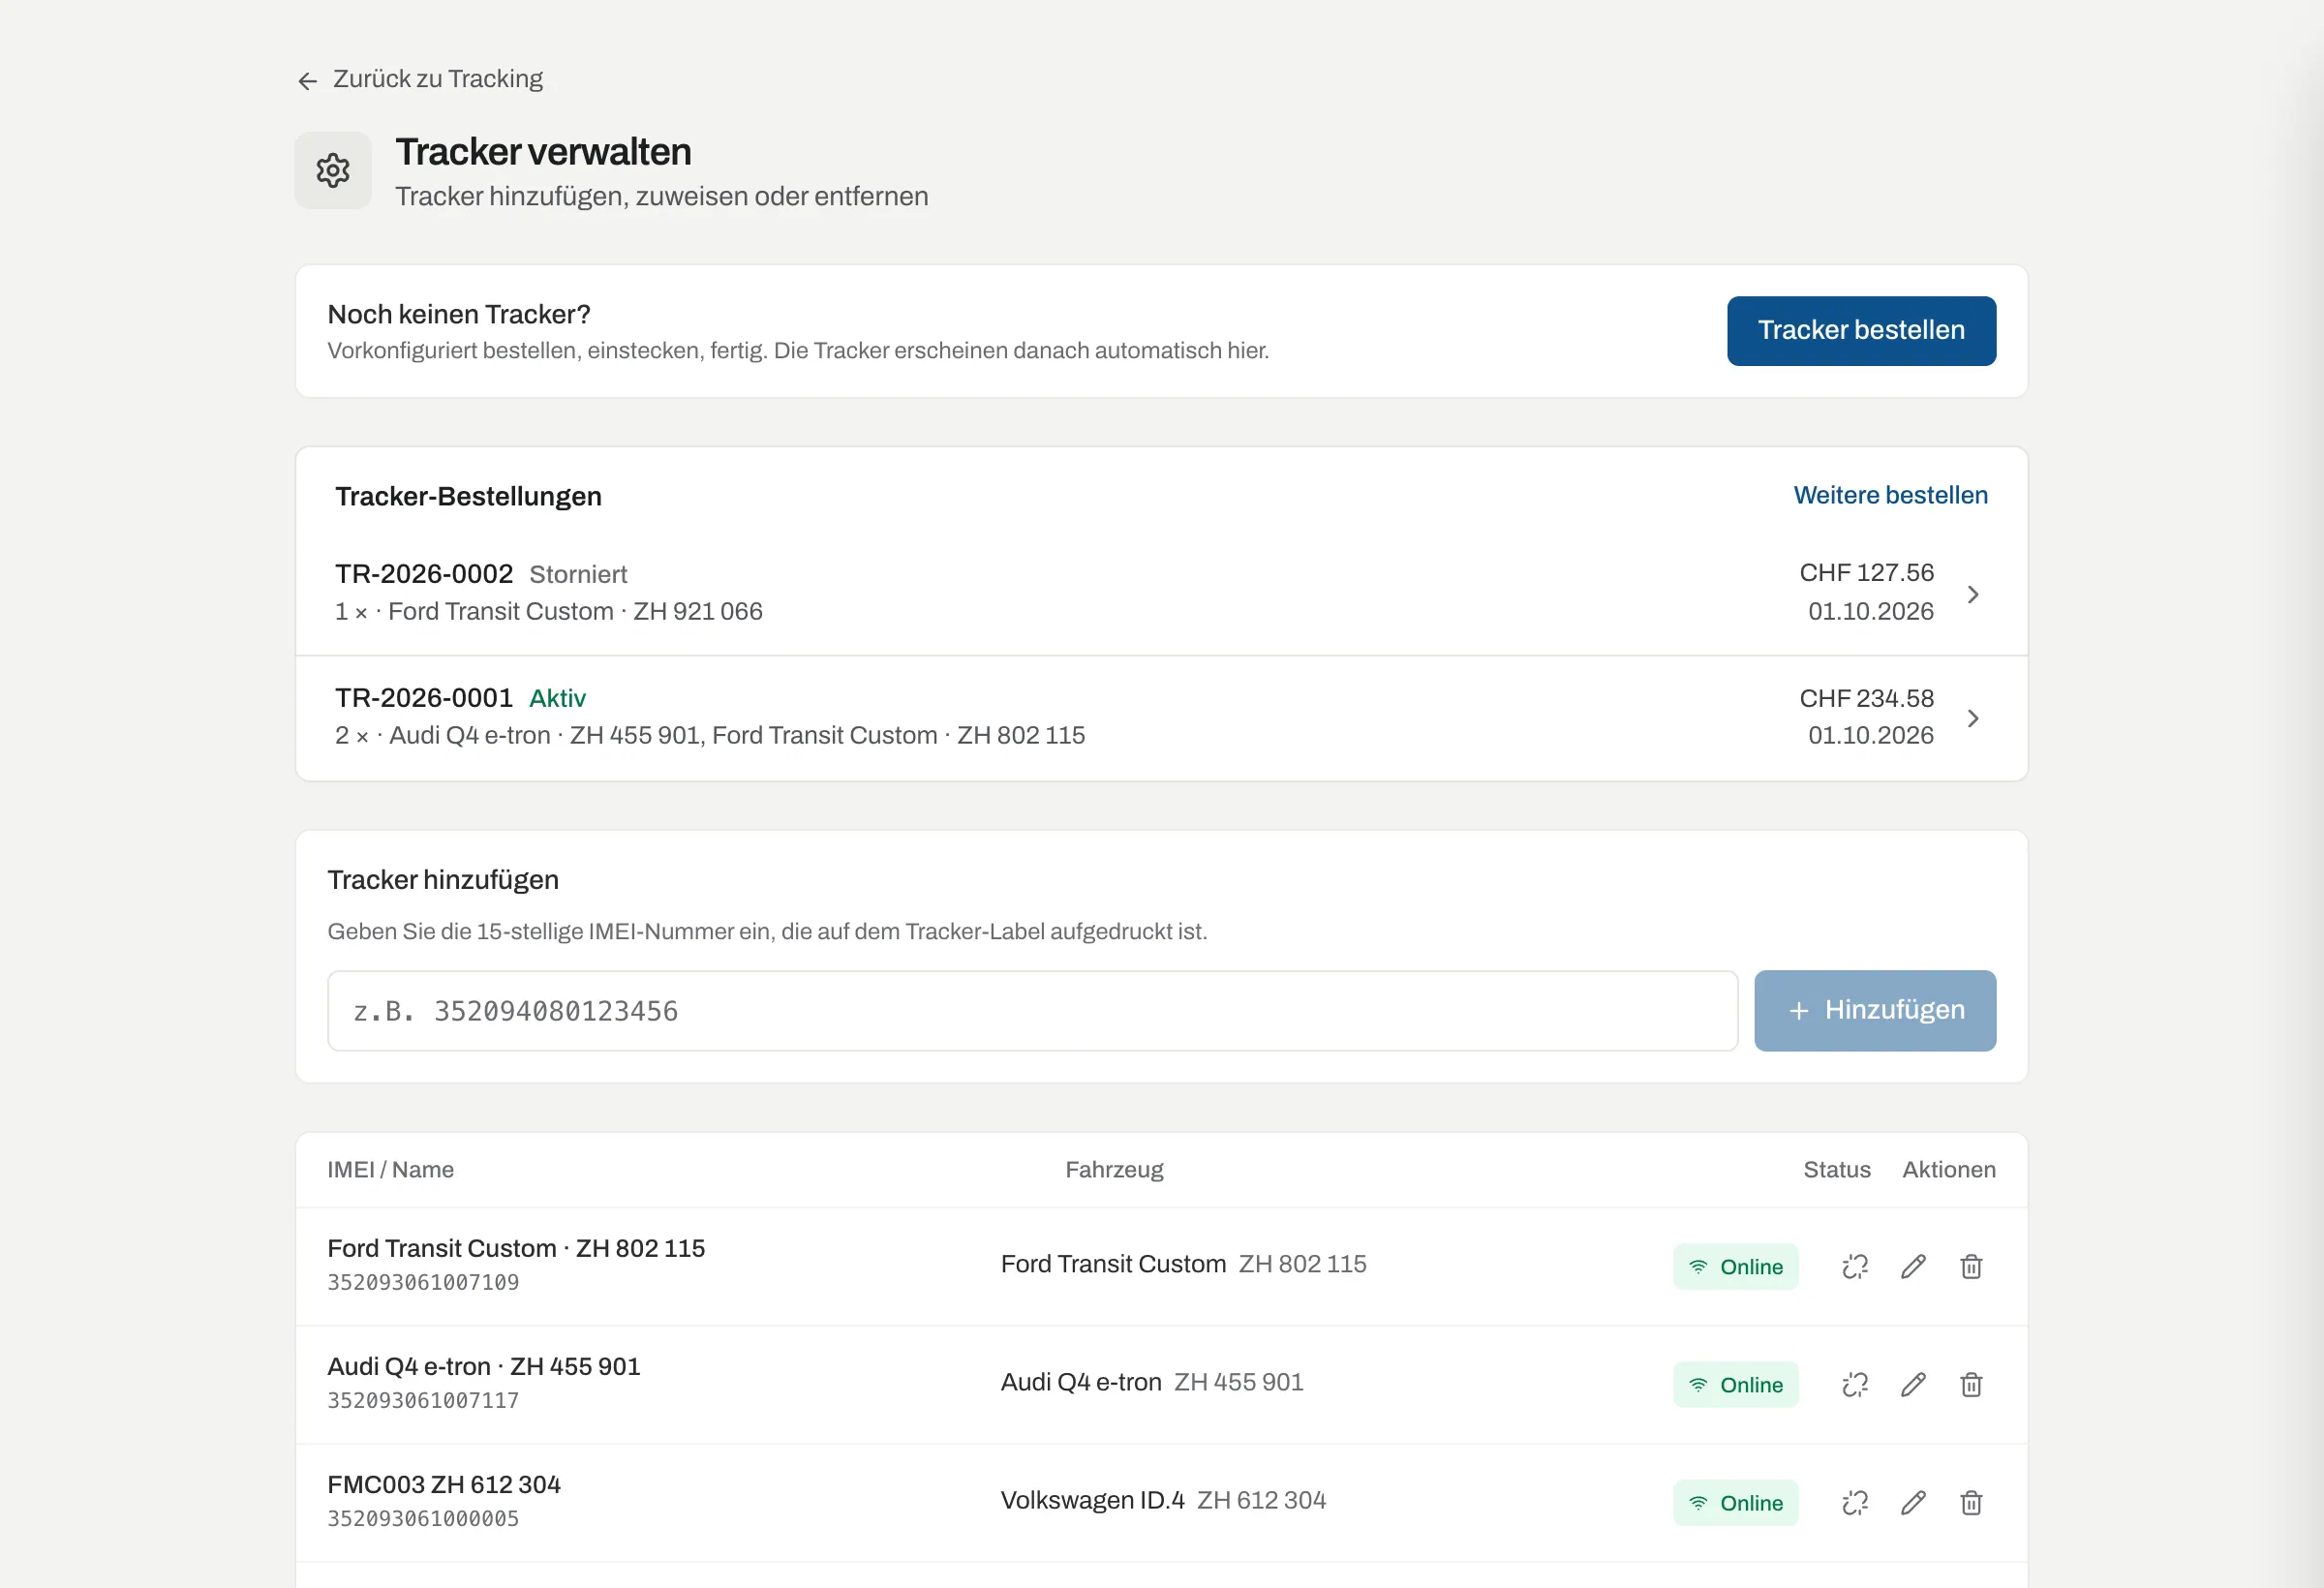Edit the Audi Q4 e-tron tracker
This screenshot has width=2324, height=1588.
(x=1913, y=1385)
